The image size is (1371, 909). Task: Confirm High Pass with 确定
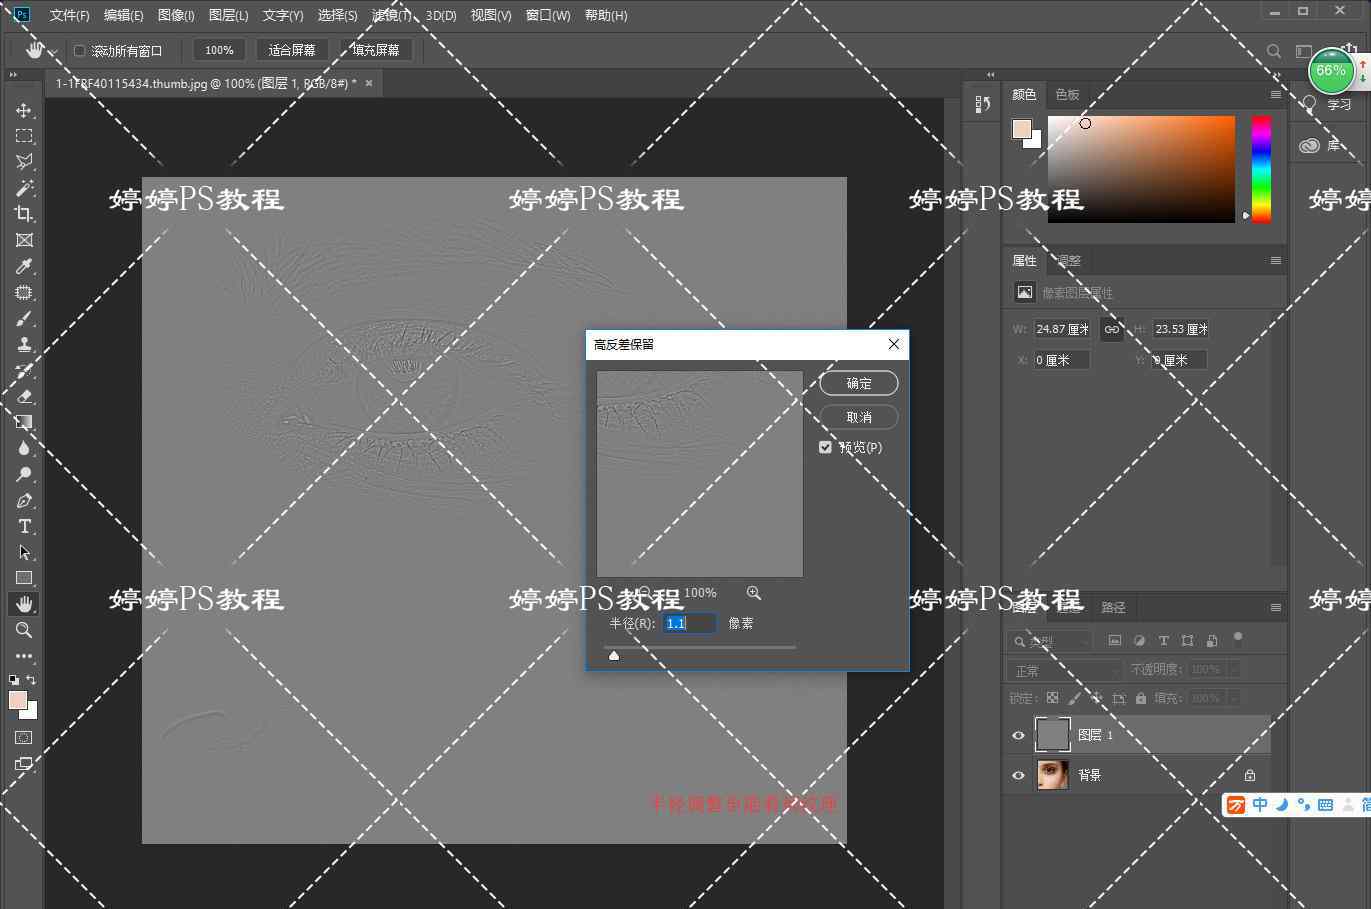coord(859,383)
